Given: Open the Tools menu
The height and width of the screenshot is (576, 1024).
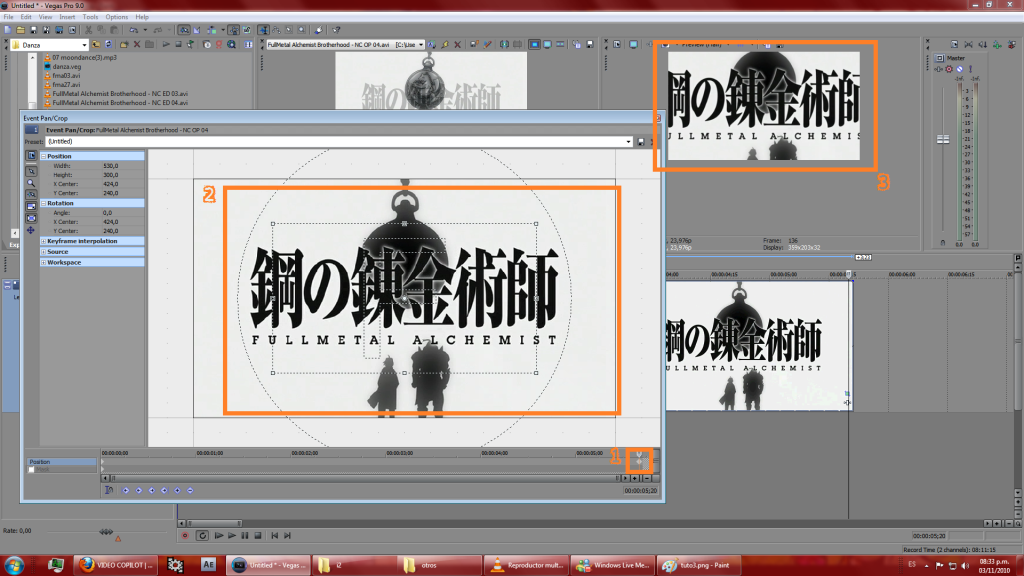Looking at the screenshot, I should (90, 17).
